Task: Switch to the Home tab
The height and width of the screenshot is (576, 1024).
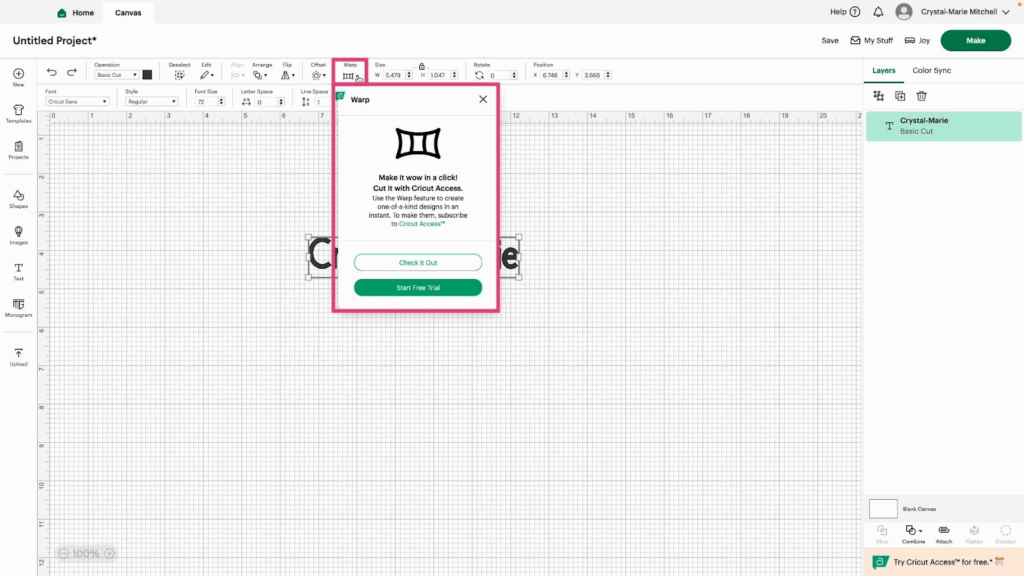Action: click(76, 12)
